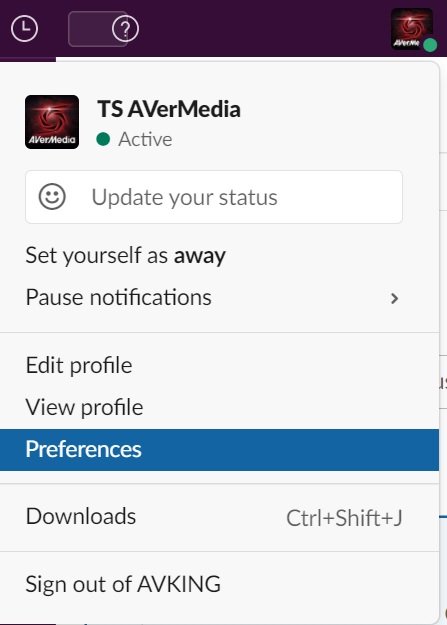Click the TS AVerMedia name heading
The width and height of the screenshot is (447, 625).
169,109
